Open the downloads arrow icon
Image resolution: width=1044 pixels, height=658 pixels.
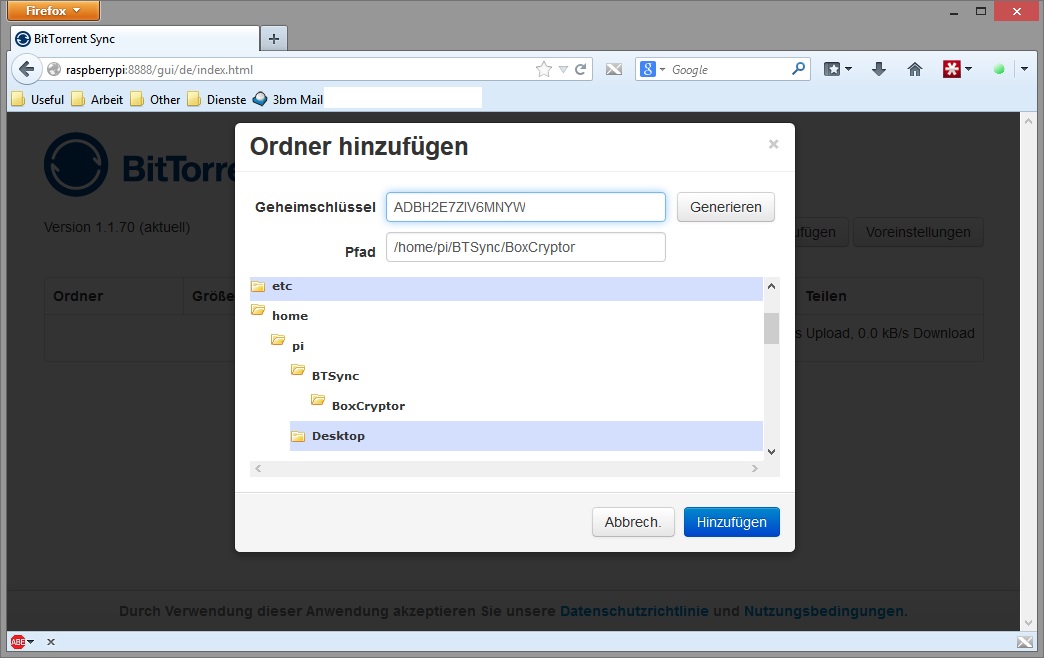click(x=879, y=69)
